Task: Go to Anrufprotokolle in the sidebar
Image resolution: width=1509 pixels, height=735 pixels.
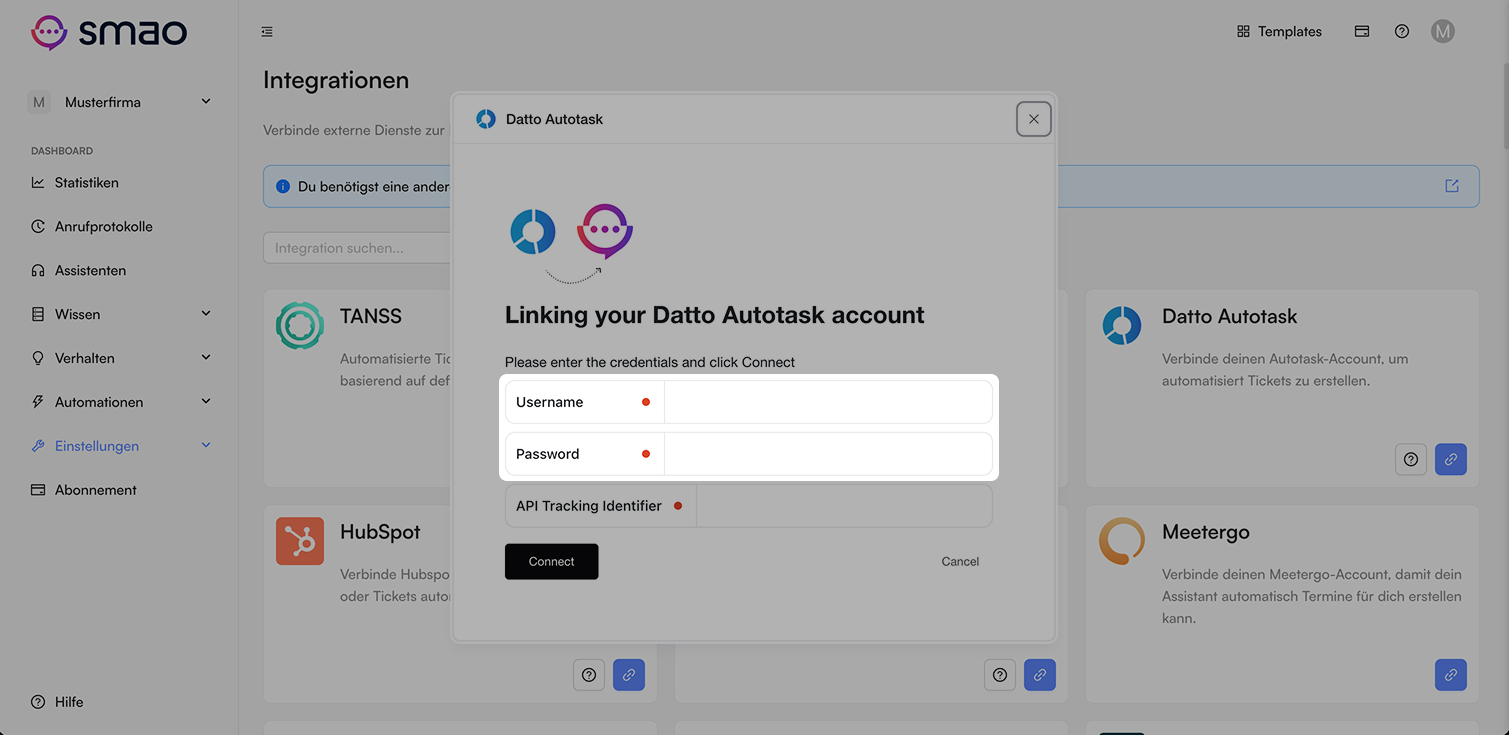Action: (104, 227)
